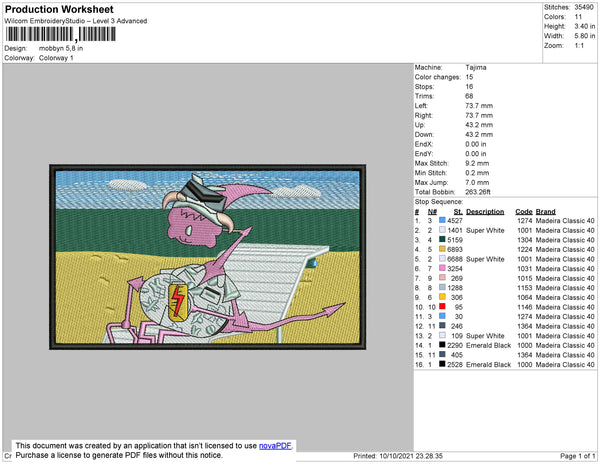
Task: Select the barcode under the worksheet title
Action: pyautogui.click(x=60, y=34)
